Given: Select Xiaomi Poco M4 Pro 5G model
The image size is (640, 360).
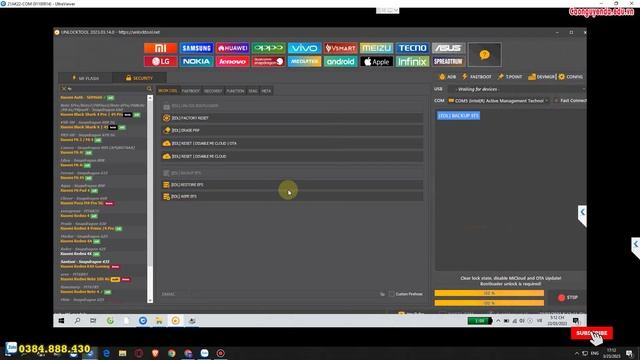Looking at the screenshot, I should coord(82,203).
